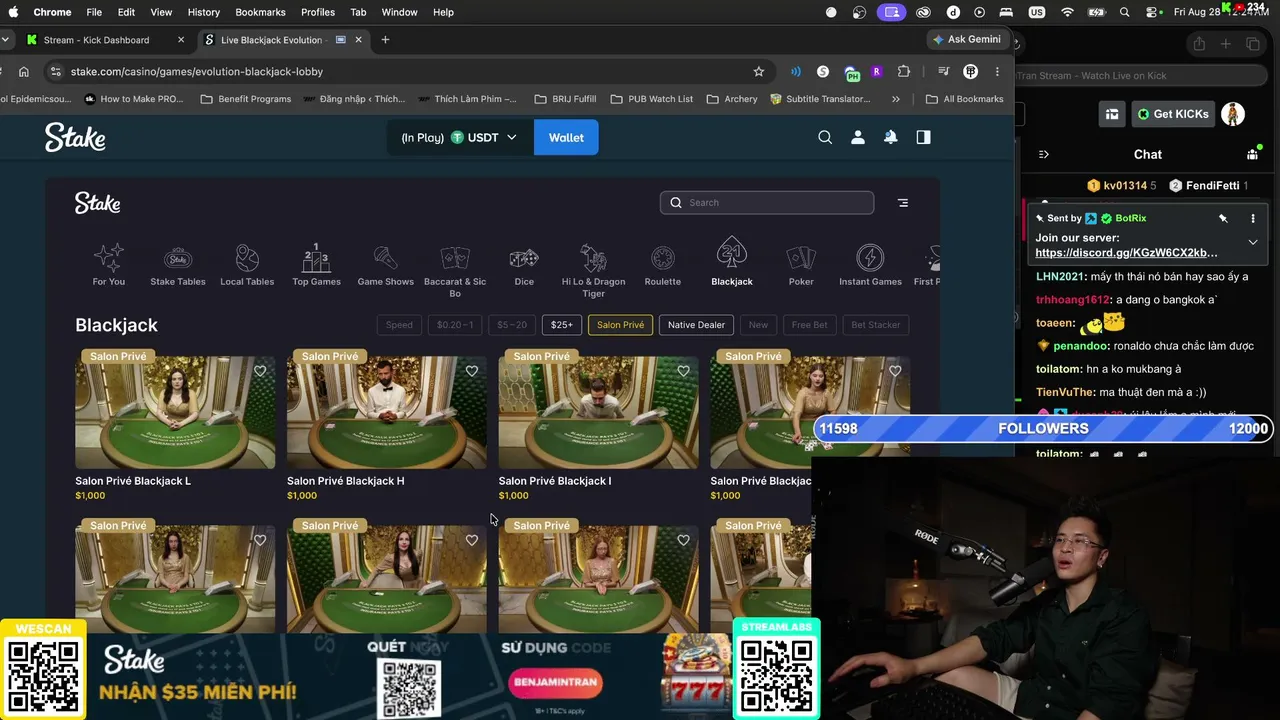Bookmark this page with the star icon
This screenshot has height=720, width=1280.
[759, 72]
